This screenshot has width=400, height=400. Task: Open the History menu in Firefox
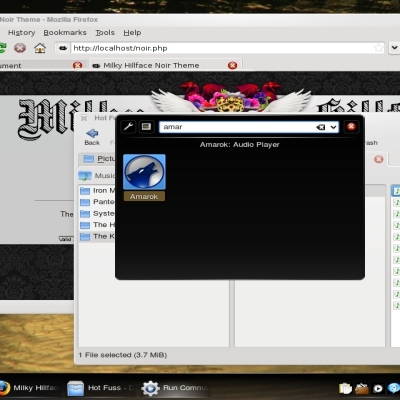pos(21,33)
